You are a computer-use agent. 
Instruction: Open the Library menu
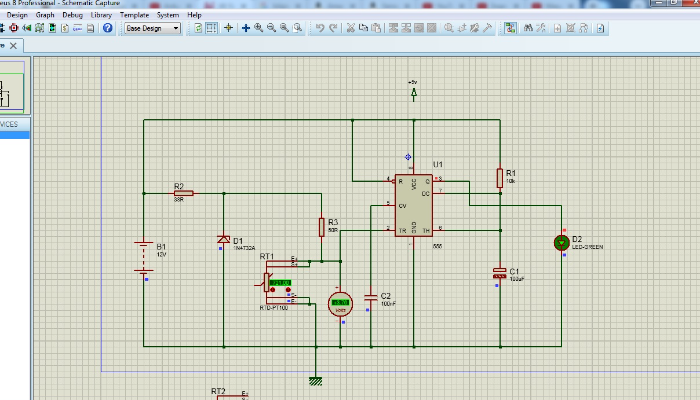pos(101,15)
